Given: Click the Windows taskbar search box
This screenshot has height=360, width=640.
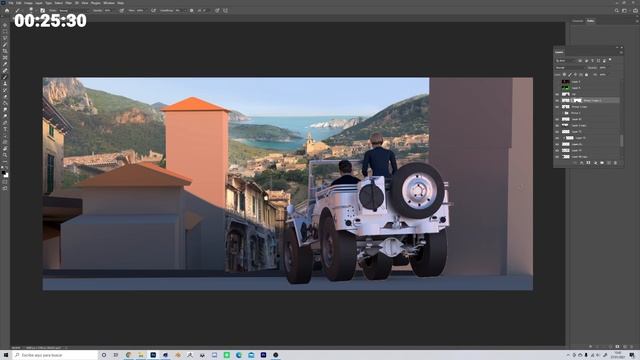Looking at the screenshot, I should click(55, 355).
